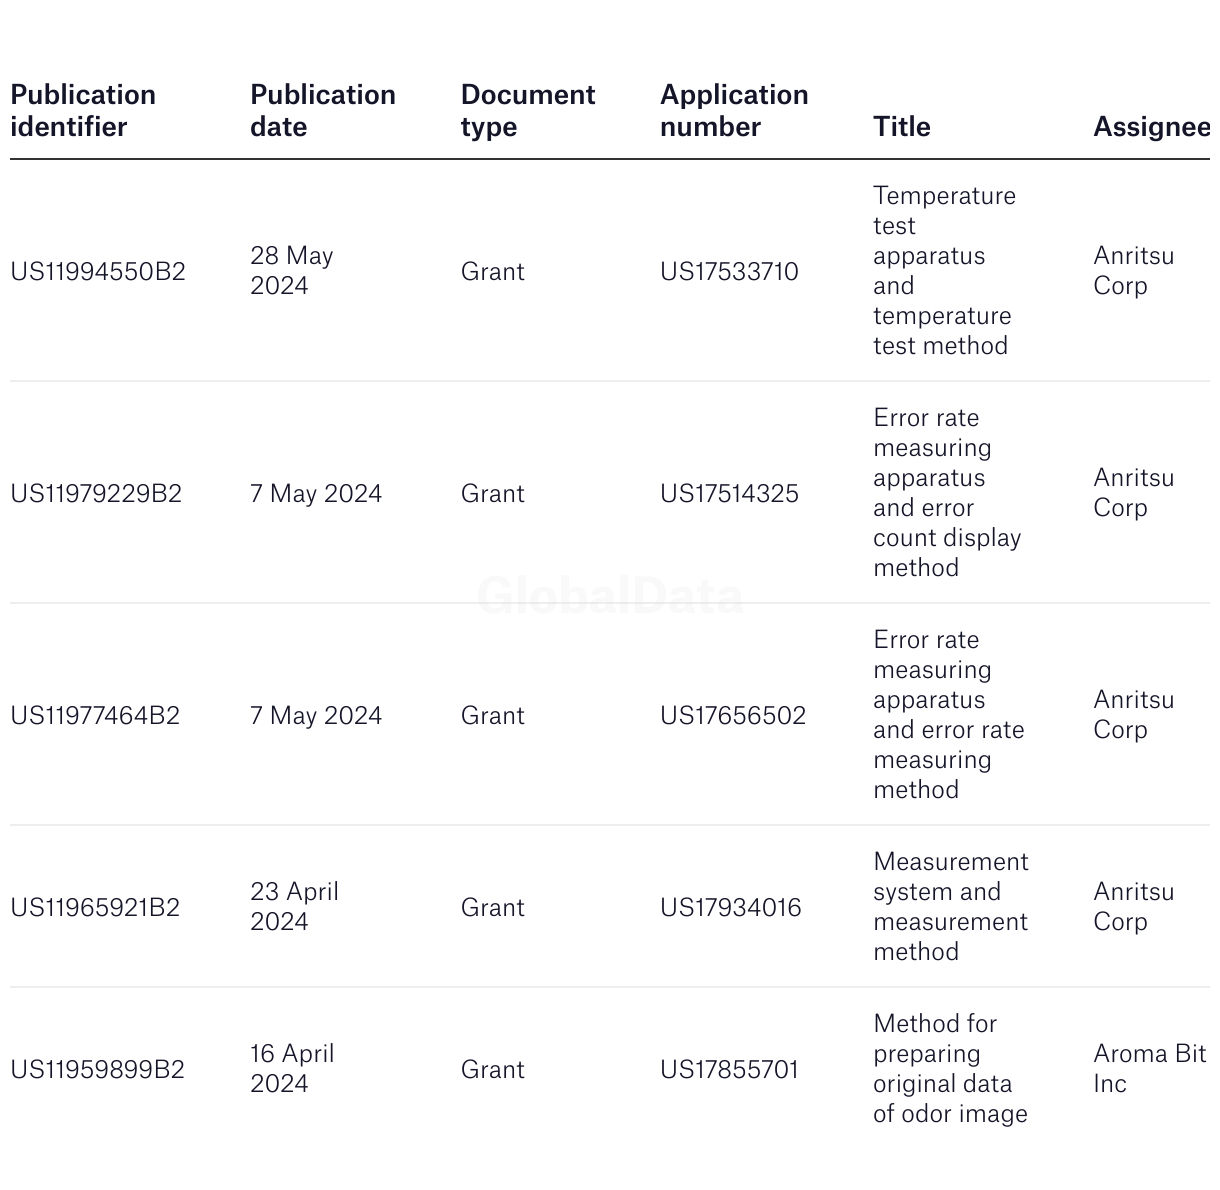Click application number US17934016
The width and height of the screenshot is (1220, 1190).
(x=731, y=908)
